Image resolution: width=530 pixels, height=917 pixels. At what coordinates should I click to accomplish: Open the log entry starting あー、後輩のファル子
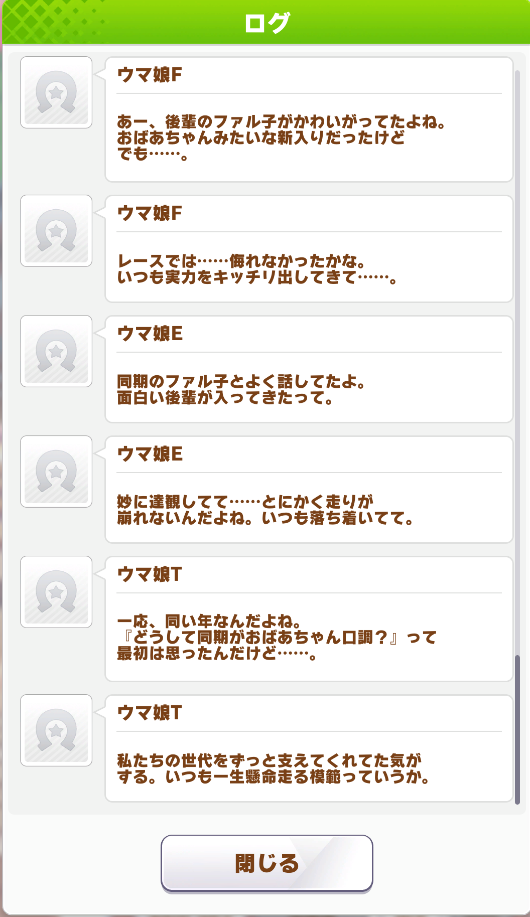pos(309,120)
